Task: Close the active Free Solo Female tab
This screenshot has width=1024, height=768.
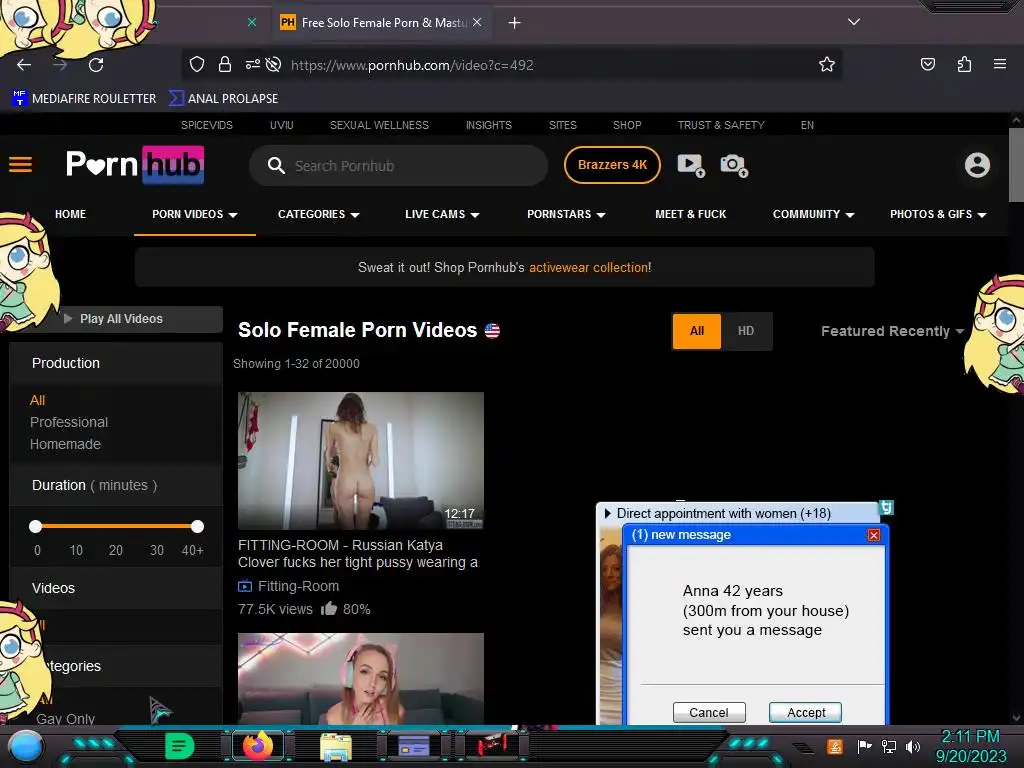Action: pyautogui.click(x=477, y=22)
